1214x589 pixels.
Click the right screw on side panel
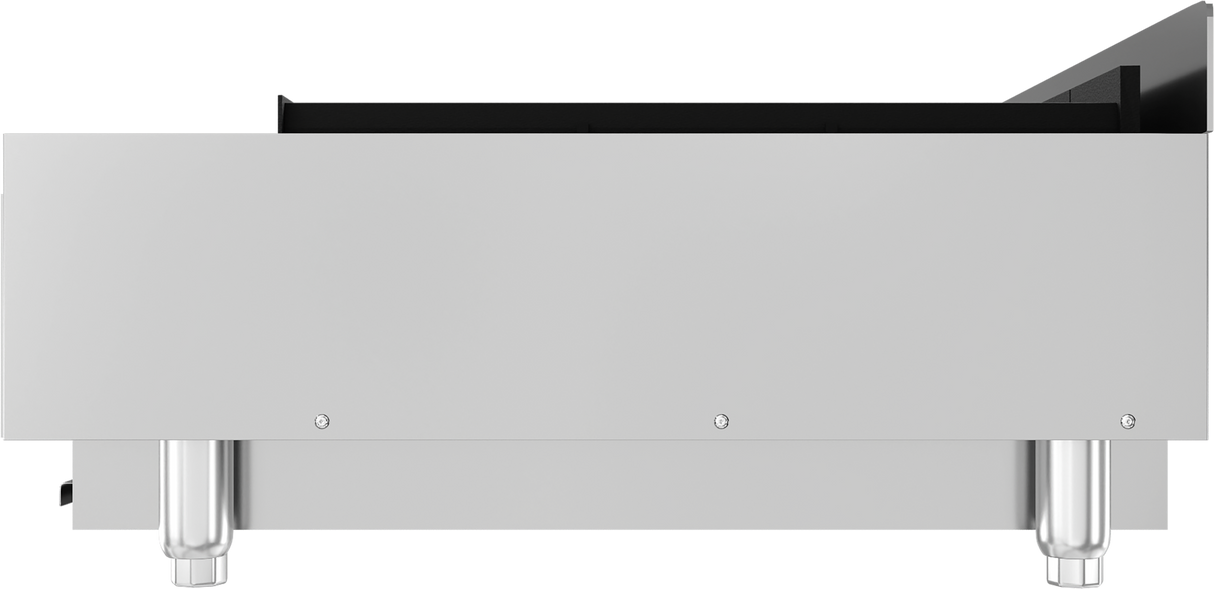coord(1128,421)
